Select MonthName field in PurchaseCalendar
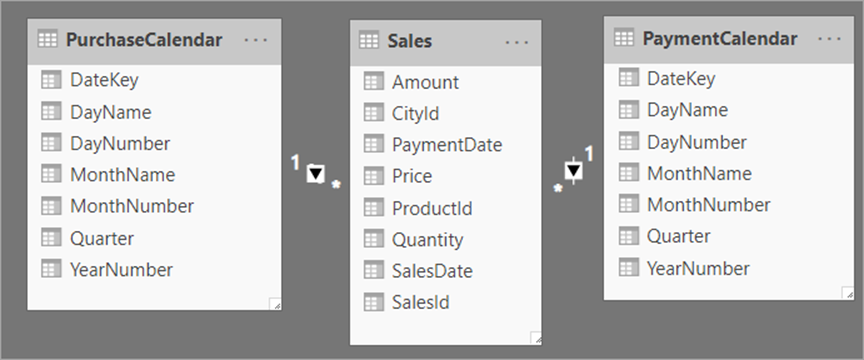The height and width of the screenshot is (360, 864). (x=154, y=175)
